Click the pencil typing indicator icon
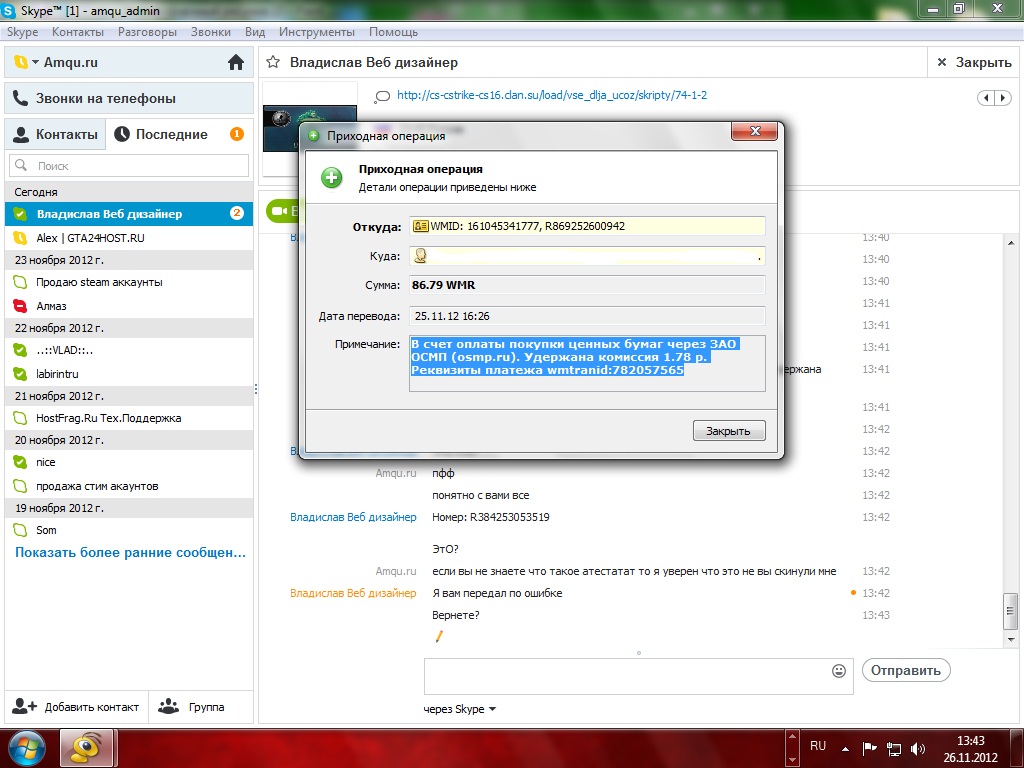This screenshot has width=1024, height=768. point(440,636)
